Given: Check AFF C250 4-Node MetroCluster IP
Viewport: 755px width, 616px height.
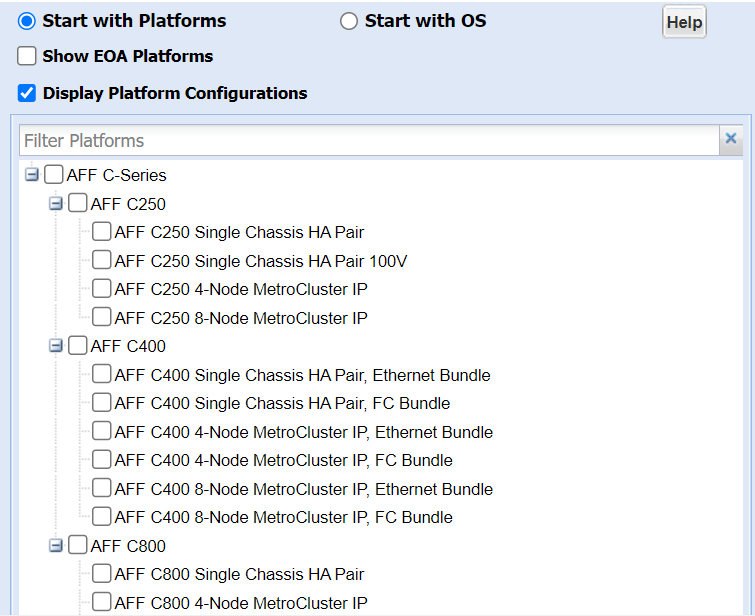Looking at the screenshot, I should click(x=102, y=289).
